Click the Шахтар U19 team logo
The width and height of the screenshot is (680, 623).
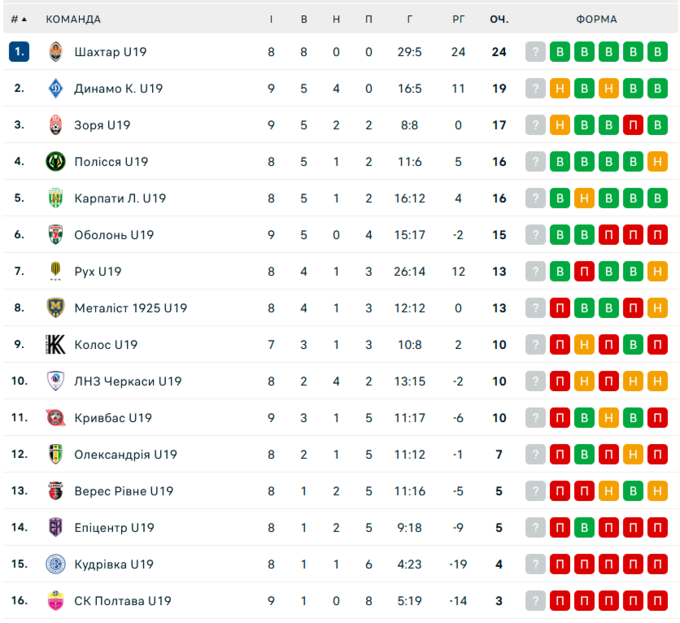(x=56, y=52)
